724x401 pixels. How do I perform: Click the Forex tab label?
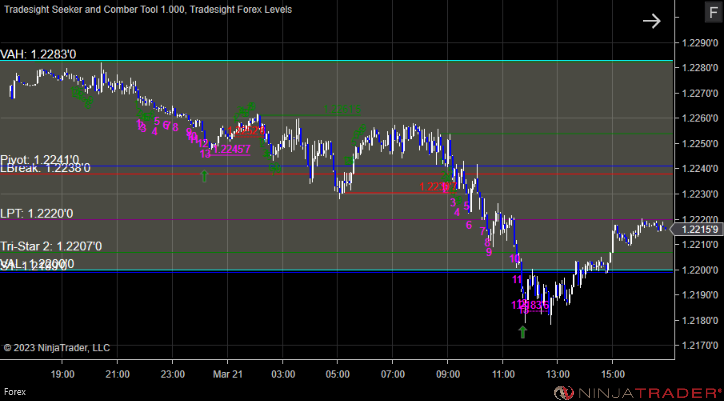coord(15,392)
